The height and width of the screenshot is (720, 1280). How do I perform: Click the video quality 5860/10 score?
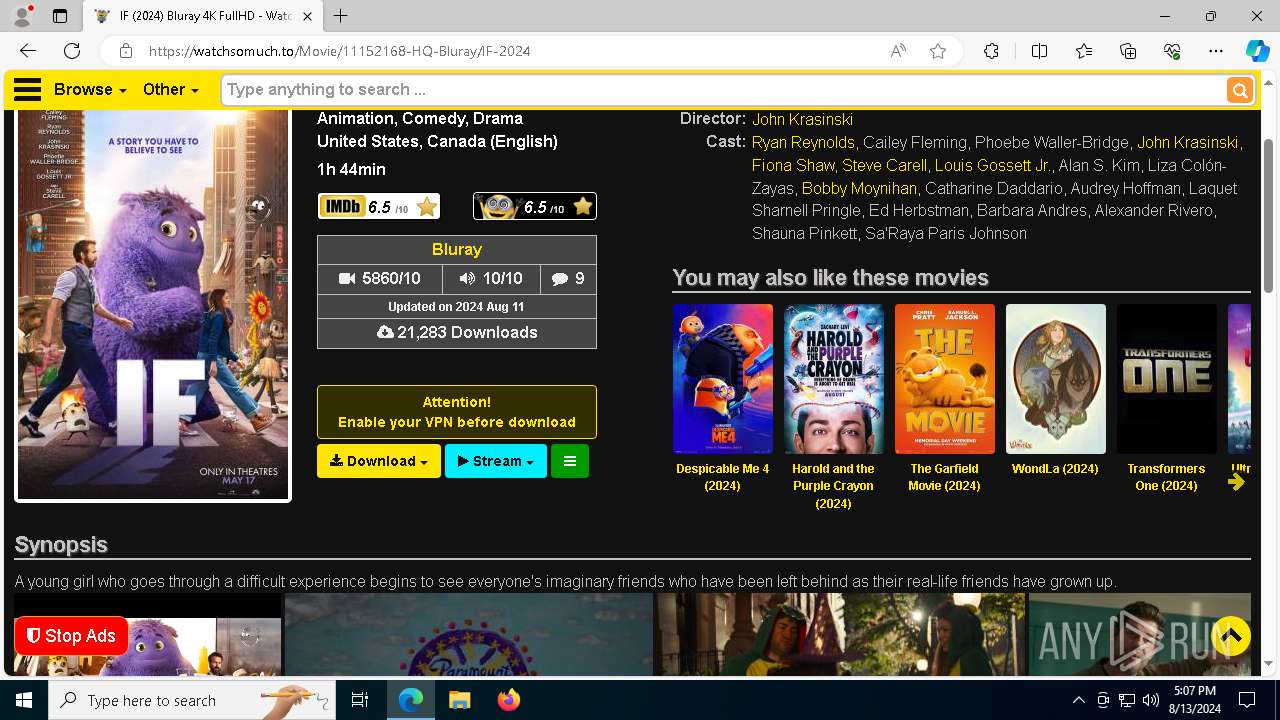(x=379, y=279)
